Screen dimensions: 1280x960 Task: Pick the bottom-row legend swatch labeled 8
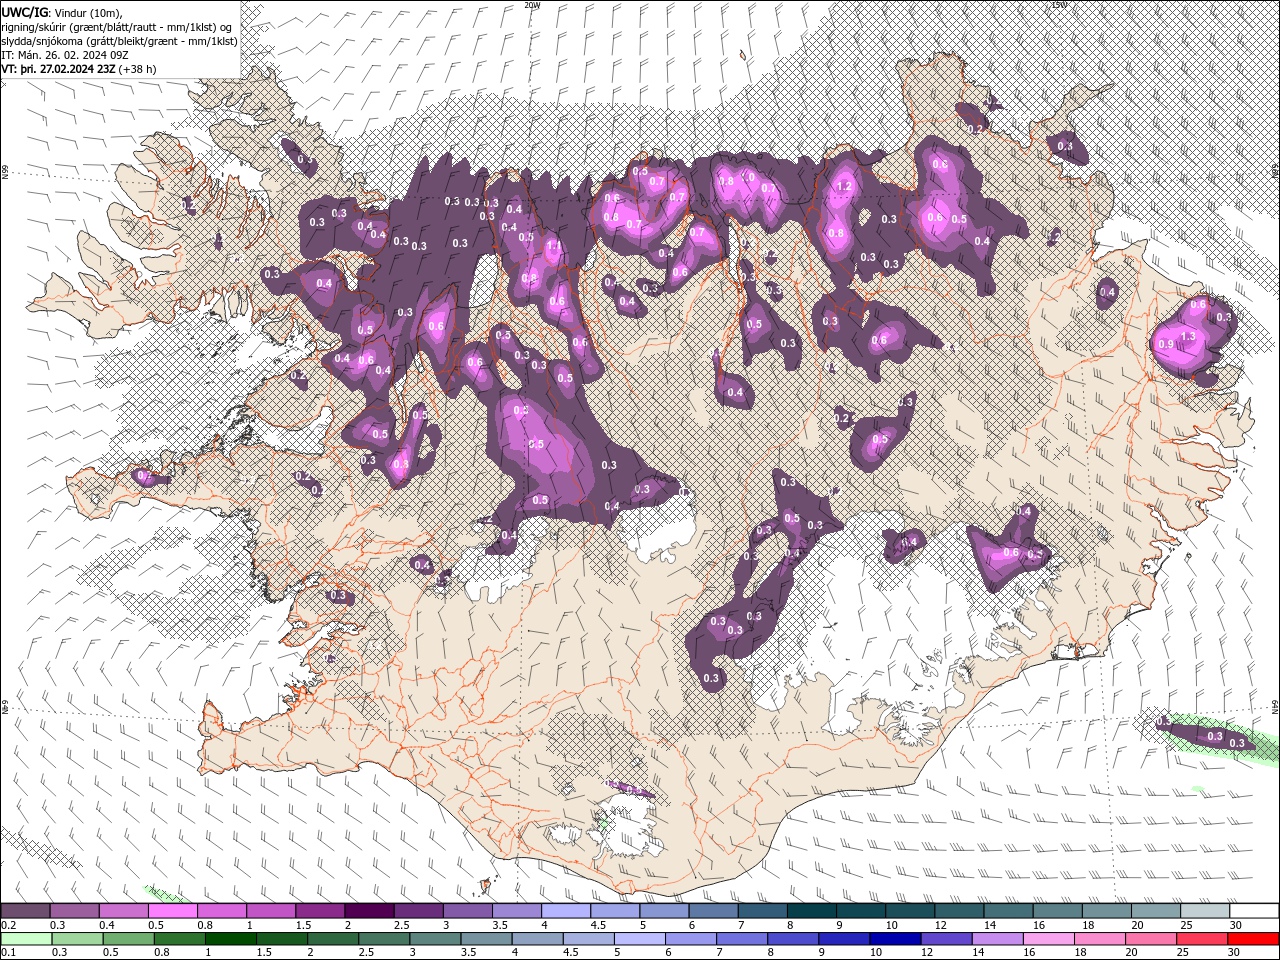pyautogui.click(x=791, y=939)
